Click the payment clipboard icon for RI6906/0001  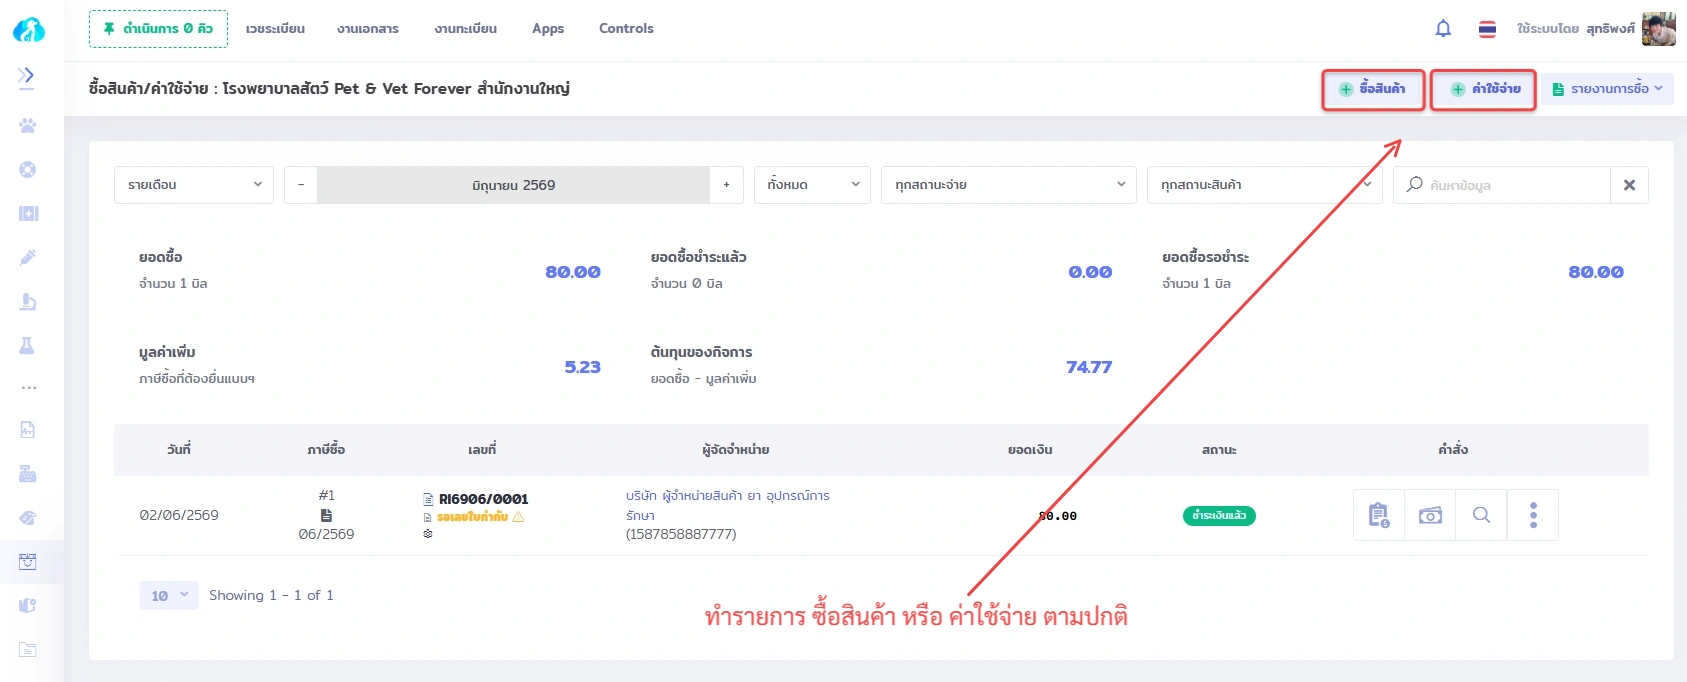pyautogui.click(x=1379, y=515)
